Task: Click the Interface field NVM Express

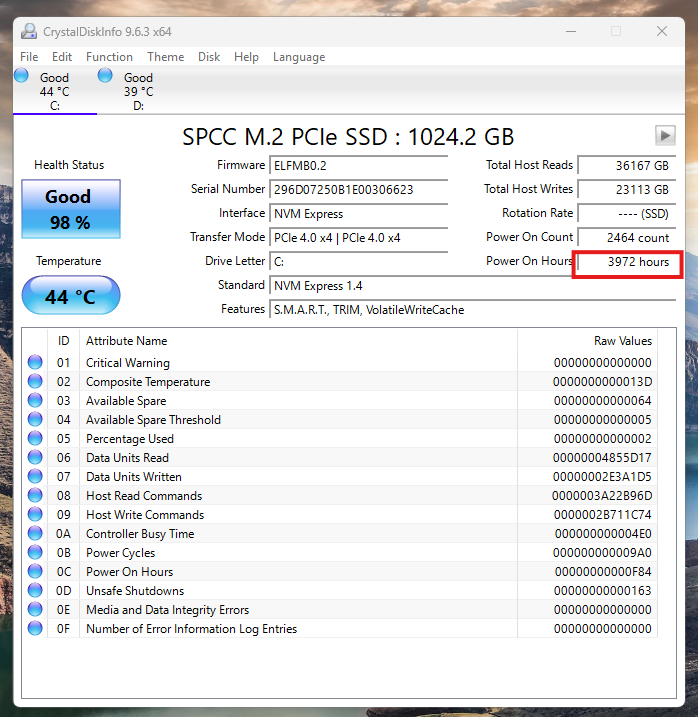Action: [359, 214]
